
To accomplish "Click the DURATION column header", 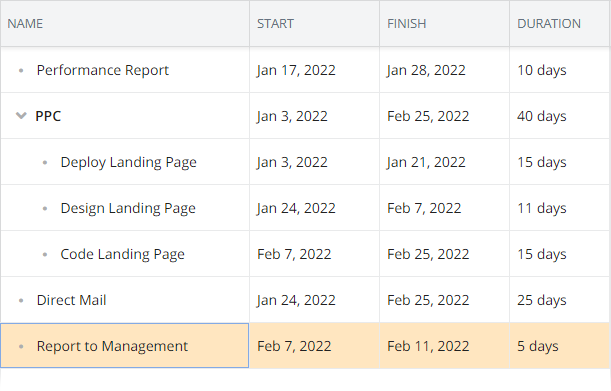I will tap(549, 24).
